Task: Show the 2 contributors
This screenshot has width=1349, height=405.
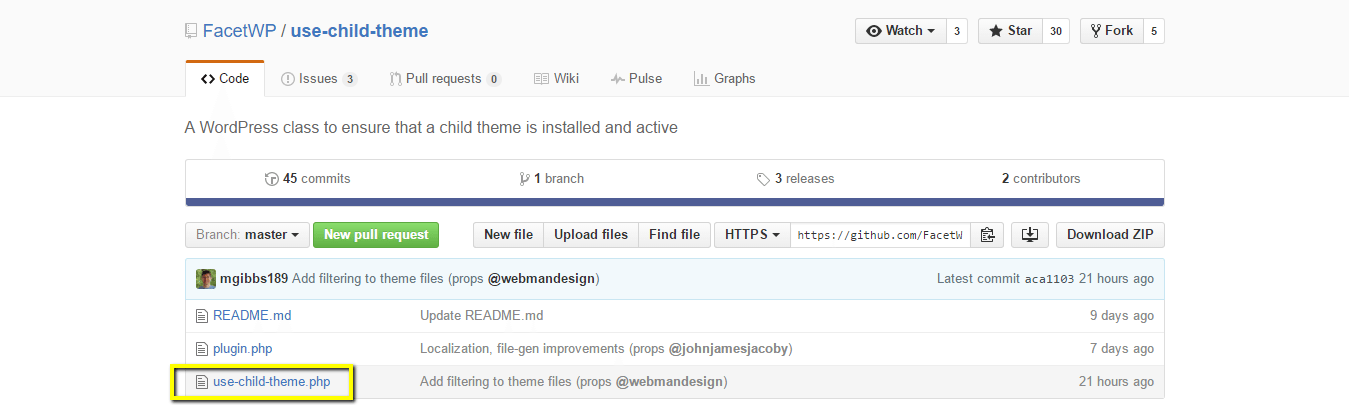Action: click(1041, 179)
